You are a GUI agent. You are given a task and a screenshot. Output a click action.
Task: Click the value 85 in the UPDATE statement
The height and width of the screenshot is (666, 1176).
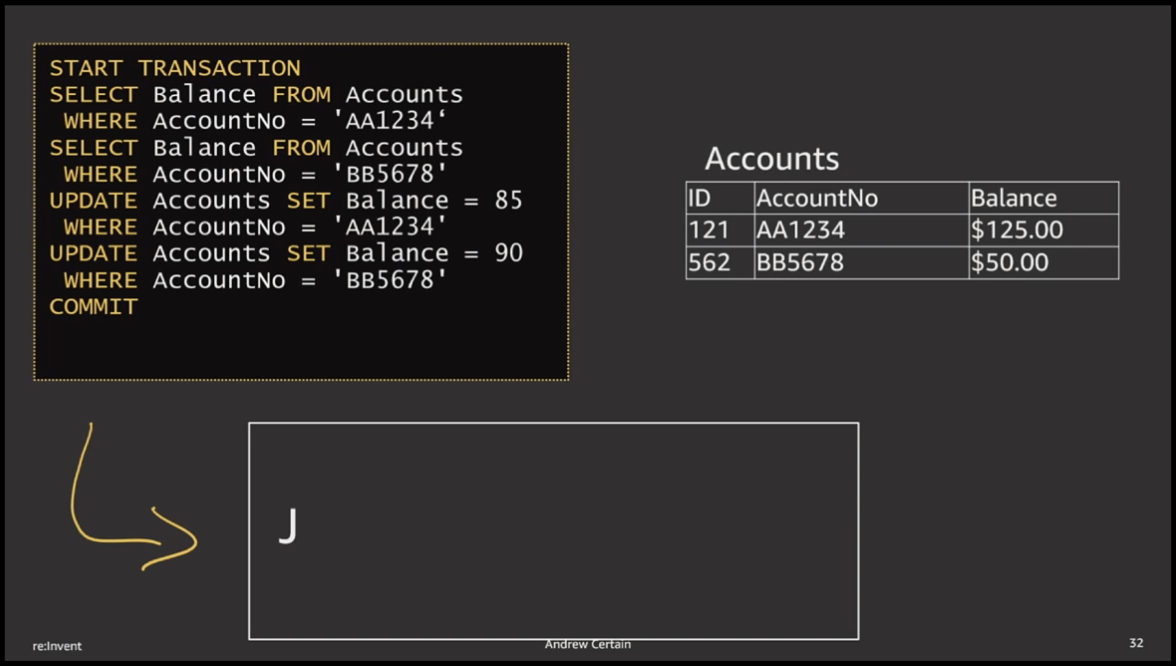[x=508, y=200]
